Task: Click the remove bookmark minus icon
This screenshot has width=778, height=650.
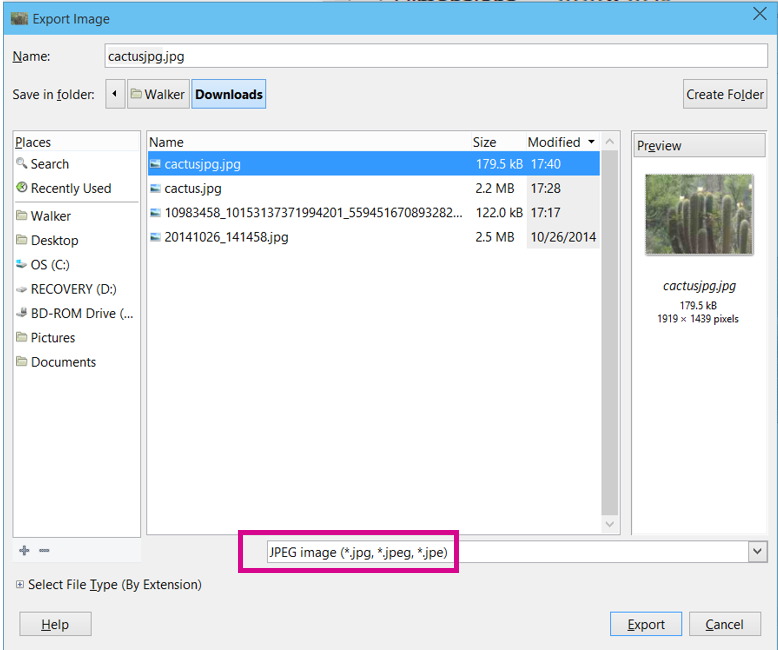Action: pos(44,551)
